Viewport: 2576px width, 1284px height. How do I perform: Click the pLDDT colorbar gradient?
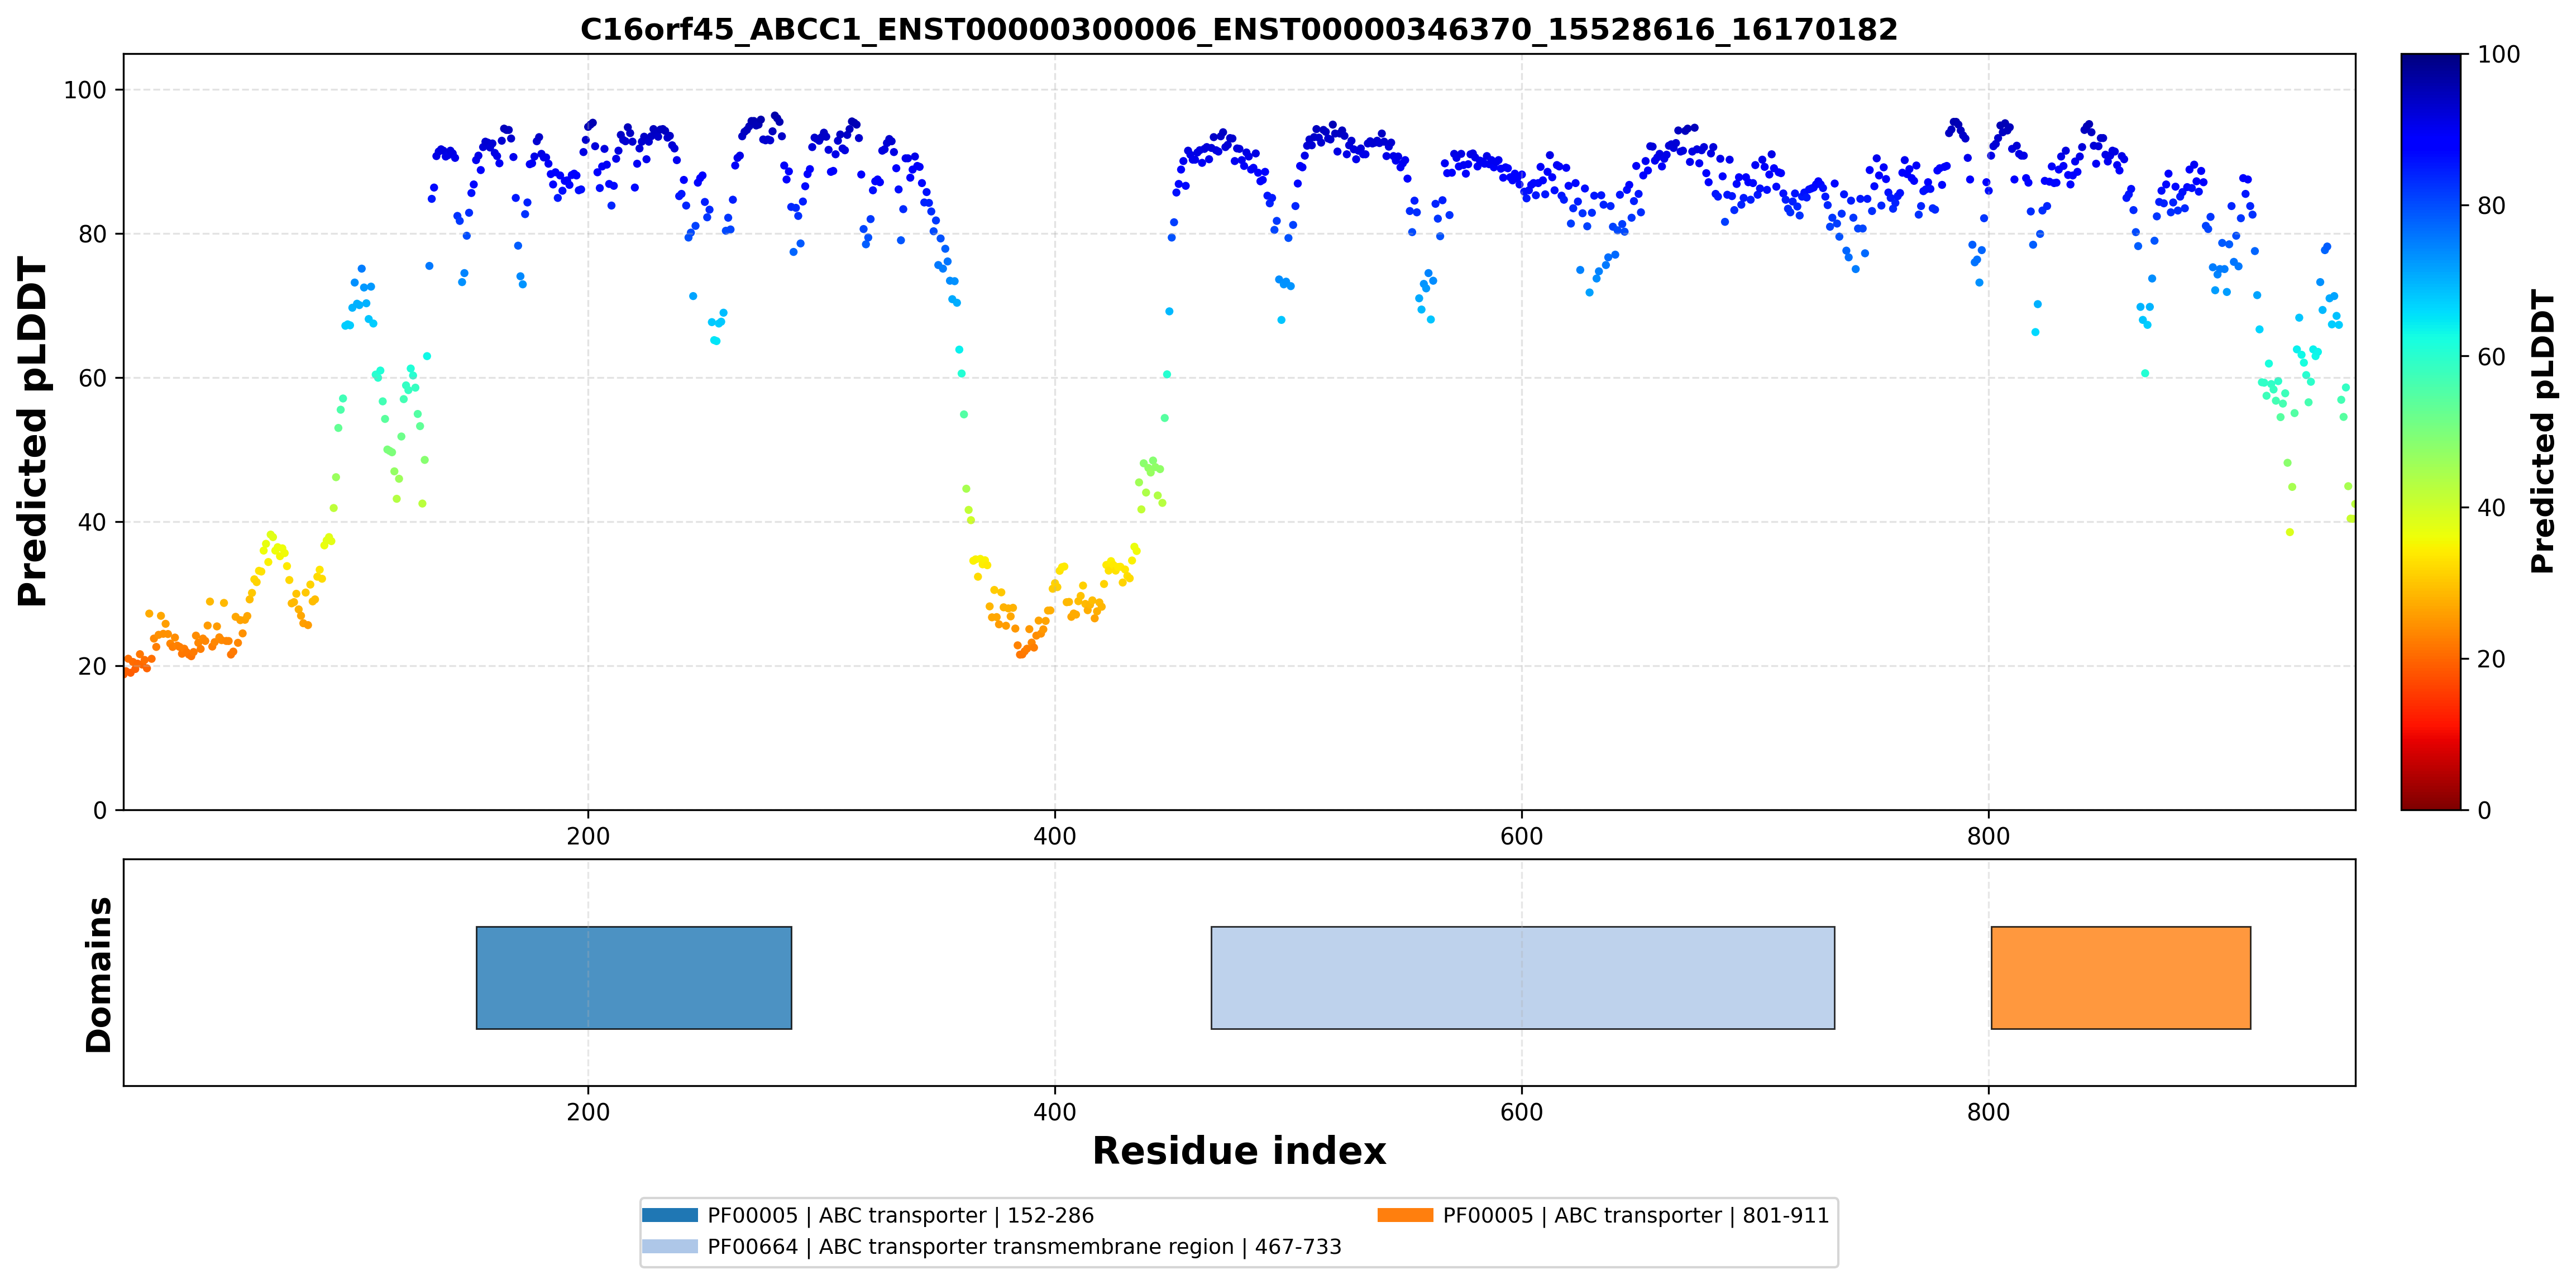[x=2431, y=432]
